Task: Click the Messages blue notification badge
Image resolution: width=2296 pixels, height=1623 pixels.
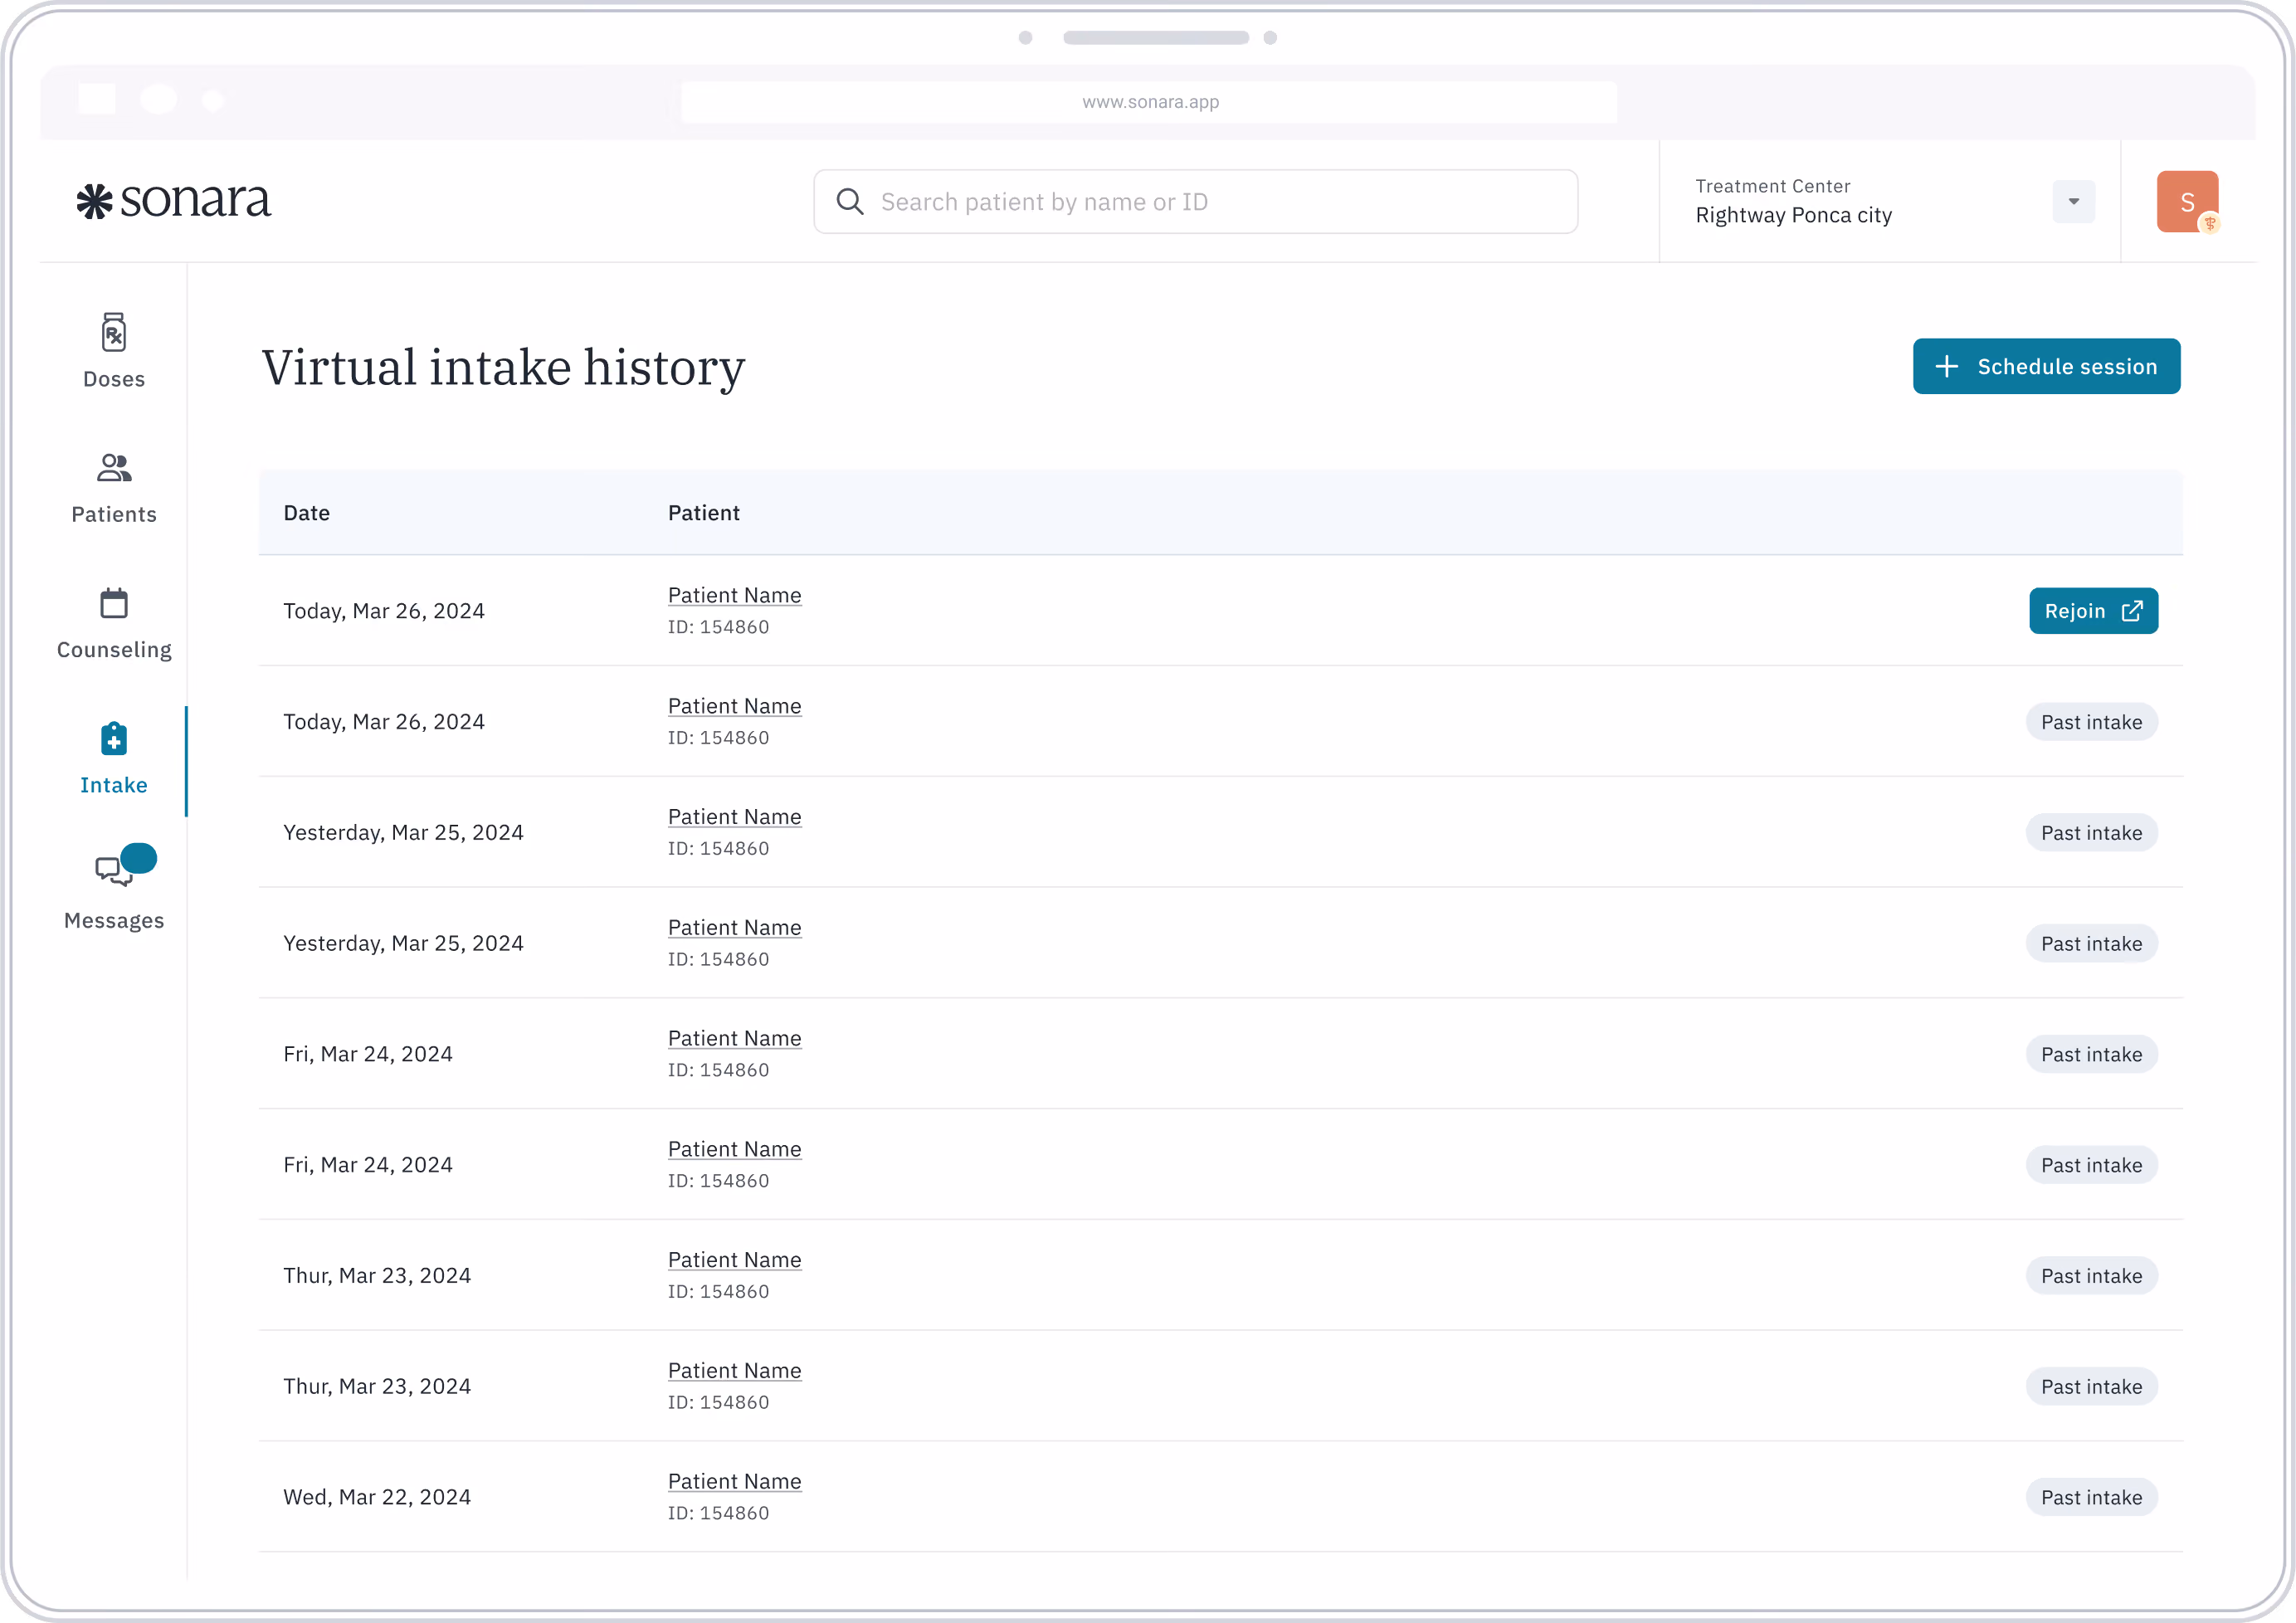Action: pyautogui.click(x=139, y=858)
